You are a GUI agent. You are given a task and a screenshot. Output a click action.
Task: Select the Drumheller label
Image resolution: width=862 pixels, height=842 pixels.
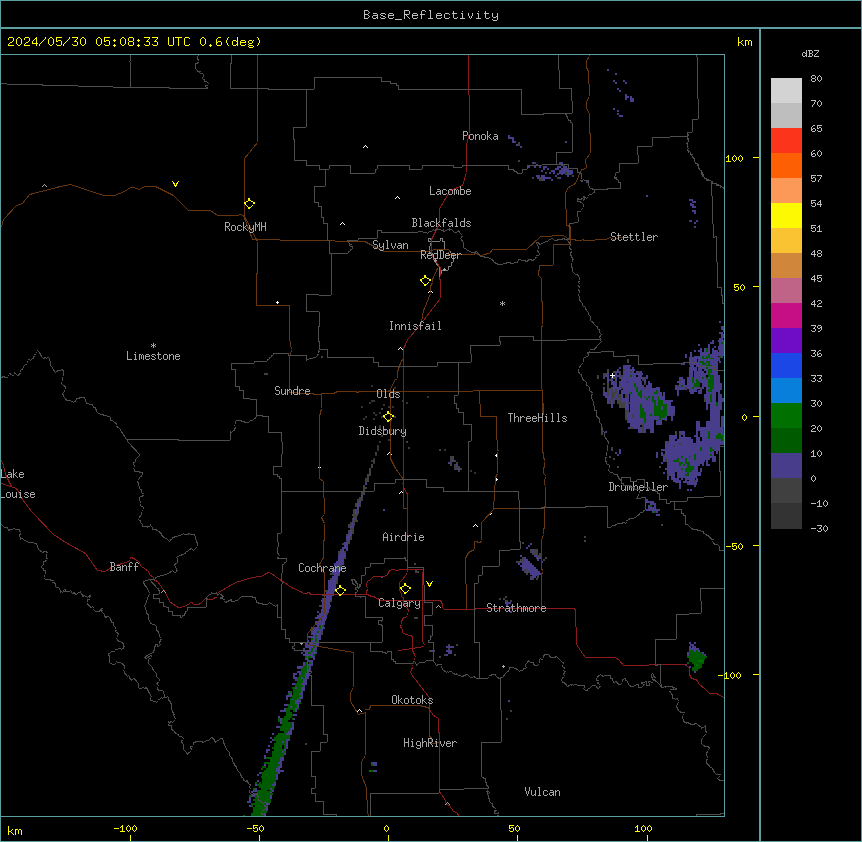638,487
